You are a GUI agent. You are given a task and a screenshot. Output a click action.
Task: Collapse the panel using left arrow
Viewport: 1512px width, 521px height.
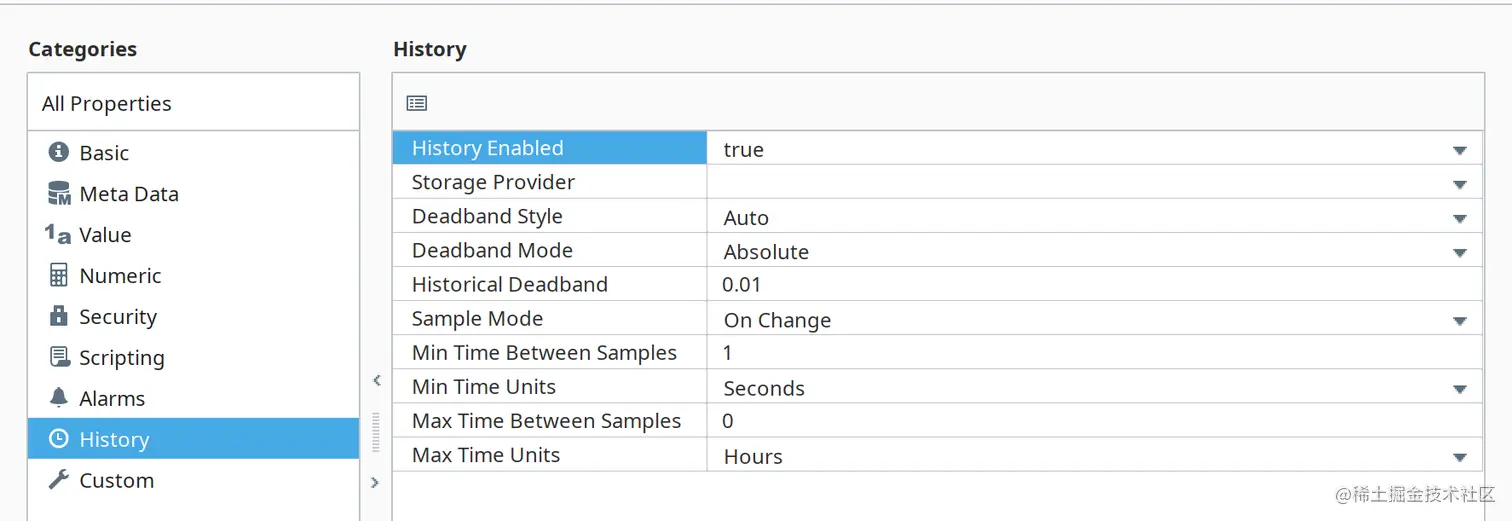pyautogui.click(x=376, y=380)
